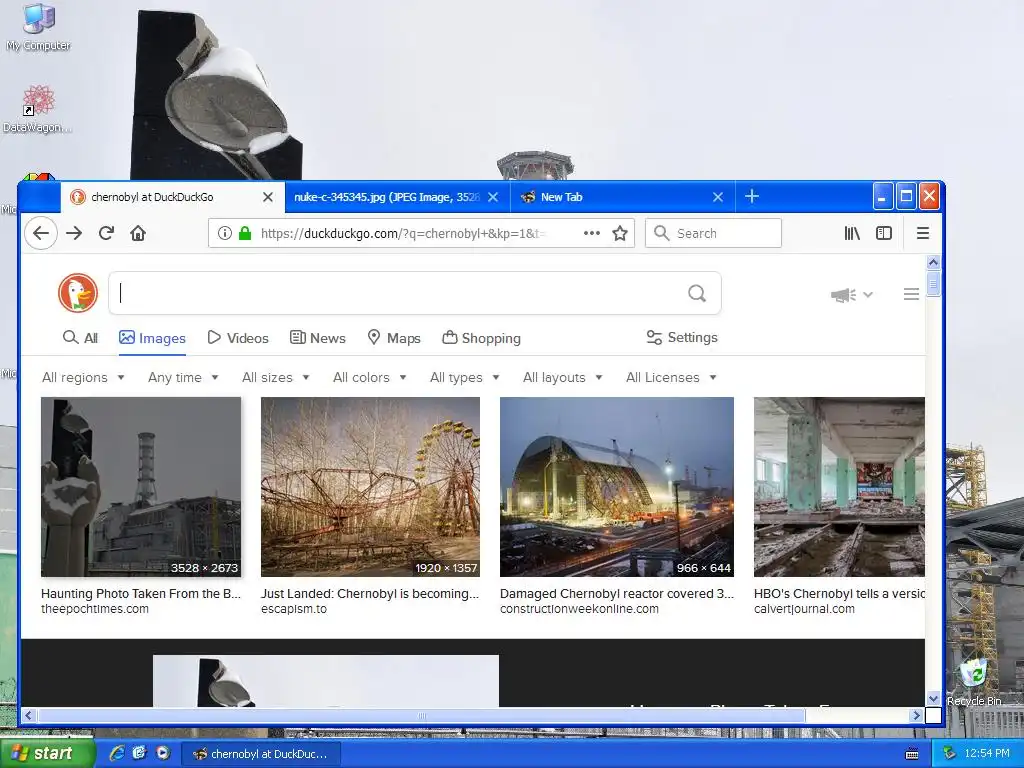
Task: Switch to the nuke-c-345345.jpg tab
Action: coord(397,197)
